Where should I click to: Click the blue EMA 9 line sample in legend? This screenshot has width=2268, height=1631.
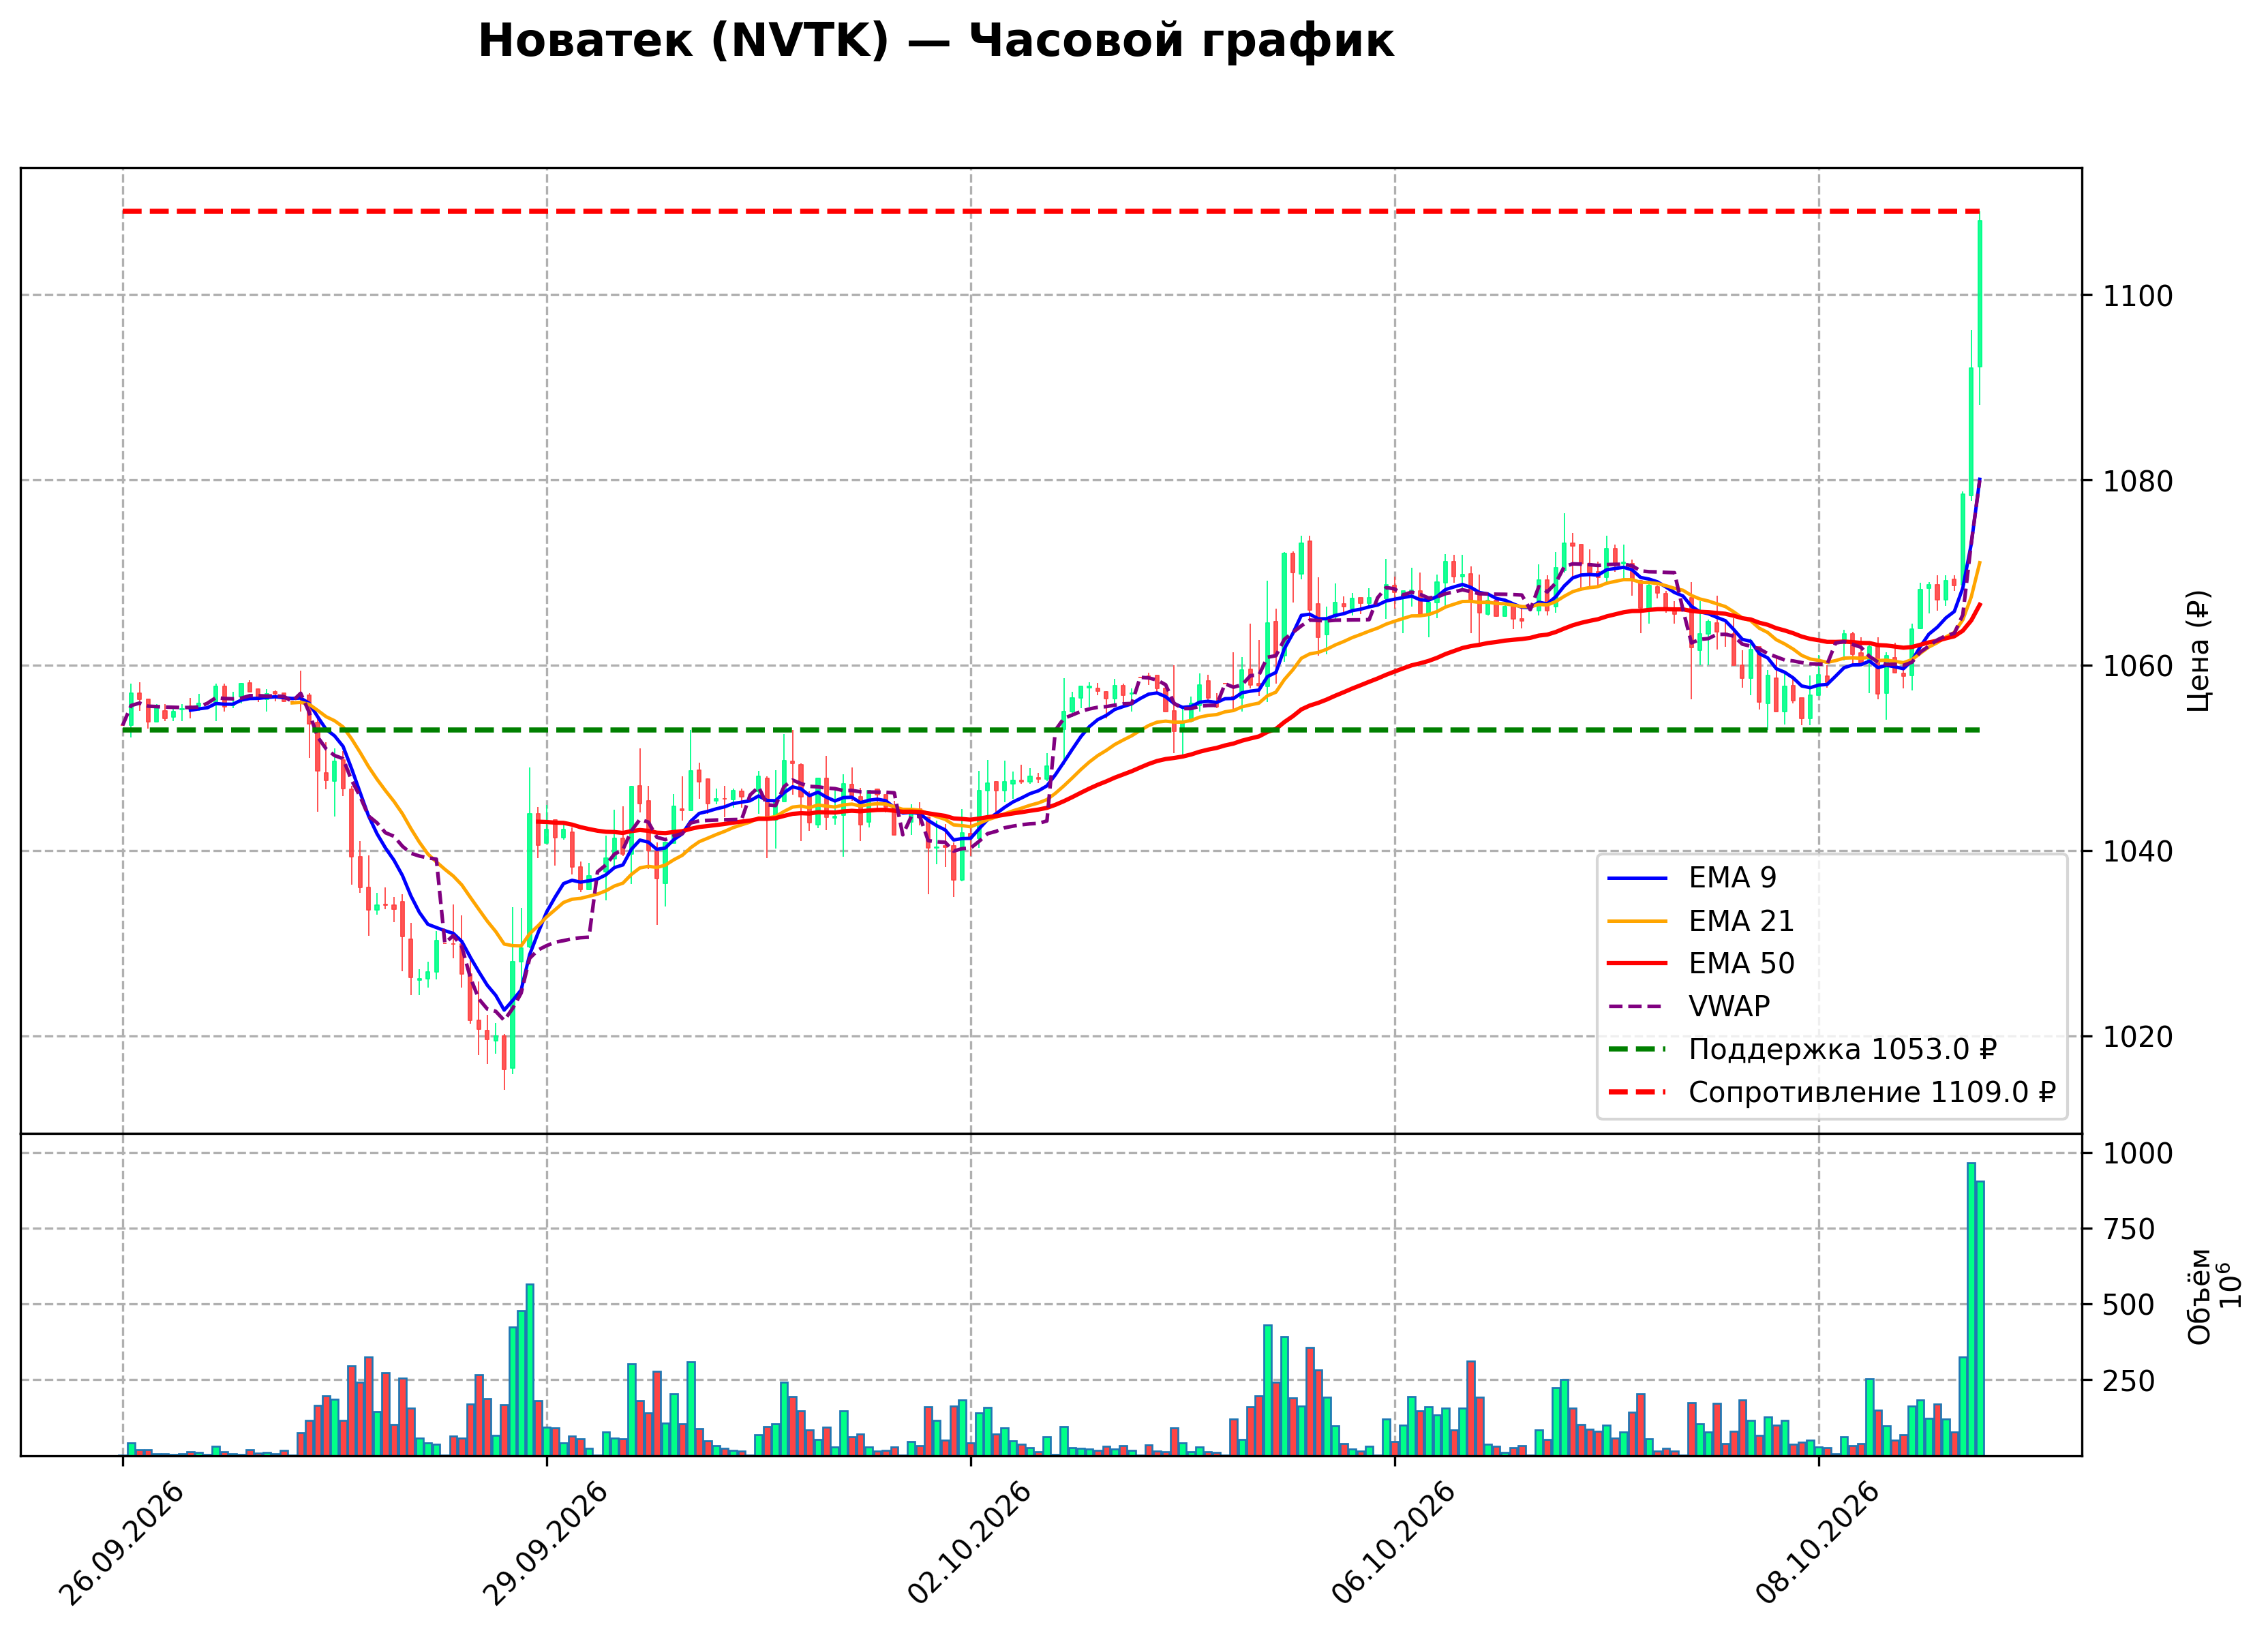coord(1637,878)
